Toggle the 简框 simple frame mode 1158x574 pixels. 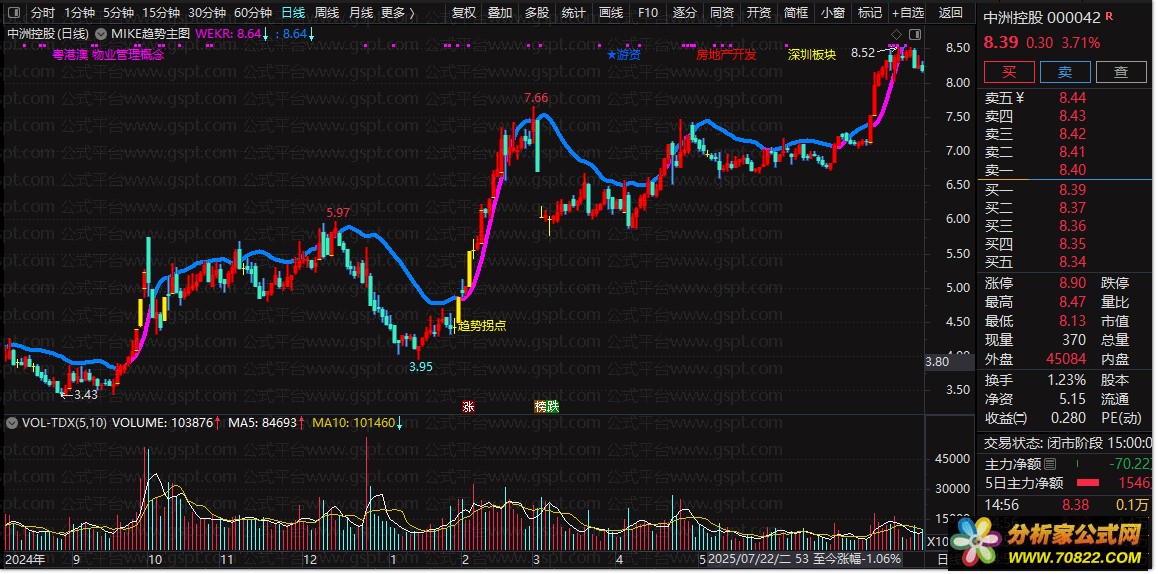point(795,13)
